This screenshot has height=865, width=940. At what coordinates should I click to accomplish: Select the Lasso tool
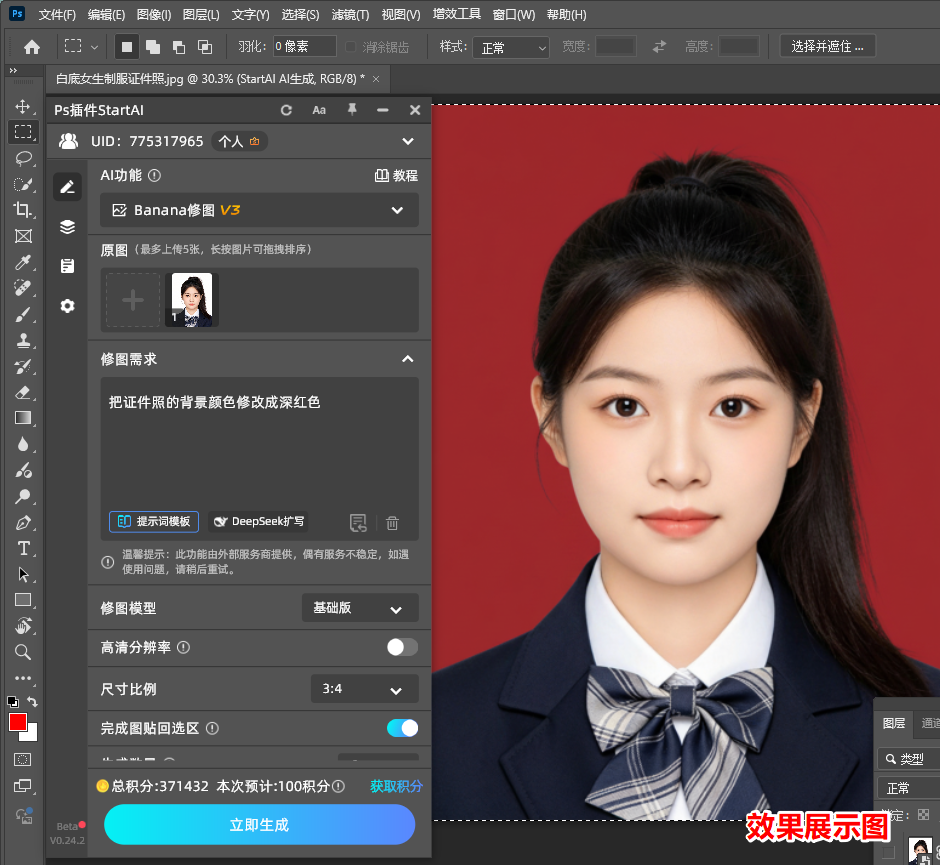coord(23,158)
